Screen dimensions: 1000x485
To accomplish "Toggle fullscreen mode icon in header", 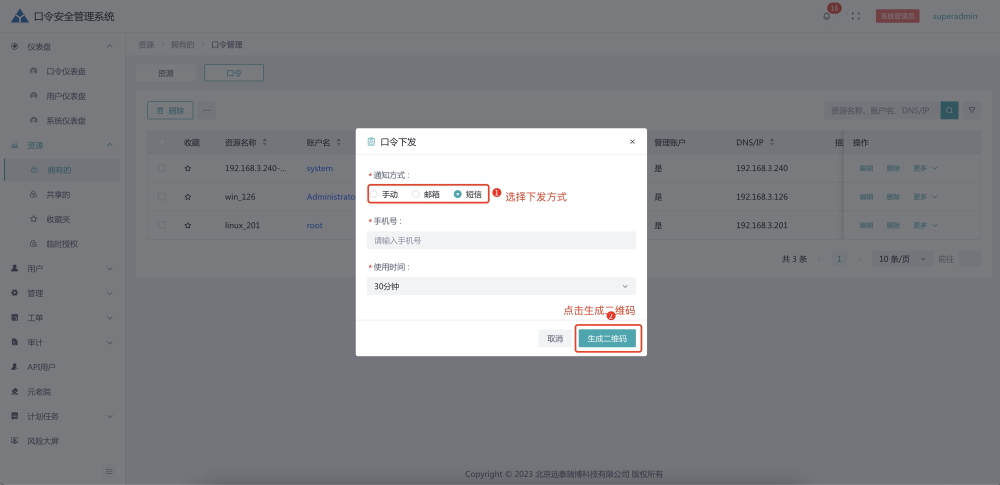I will (855, 16).
